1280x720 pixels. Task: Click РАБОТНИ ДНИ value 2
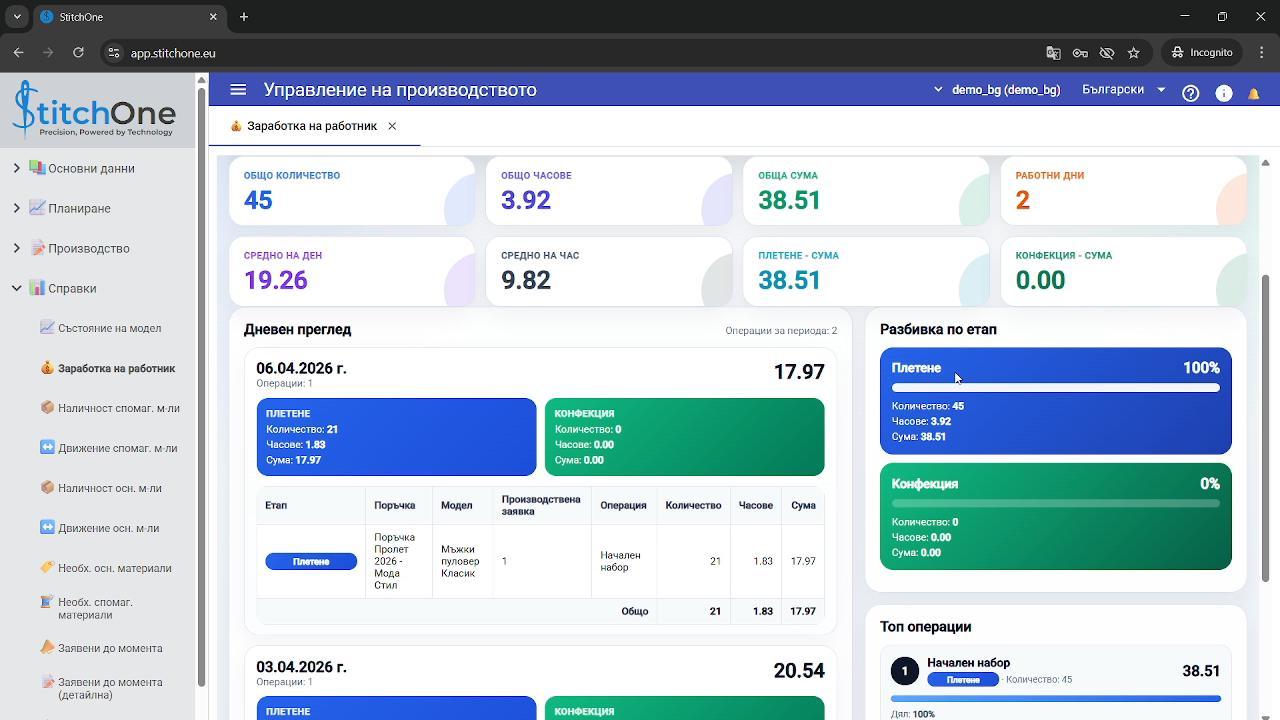click(x=1022, y=200)
